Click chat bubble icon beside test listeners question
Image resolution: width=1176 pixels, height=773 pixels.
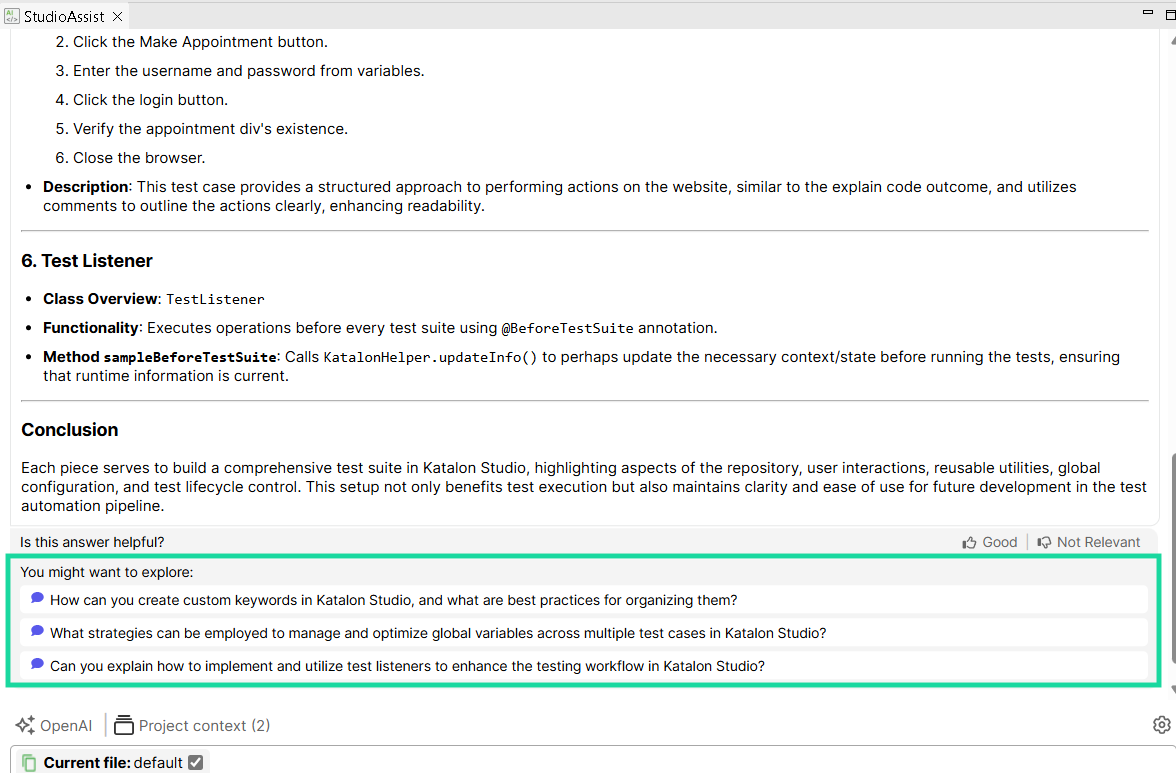coord(37,664)
